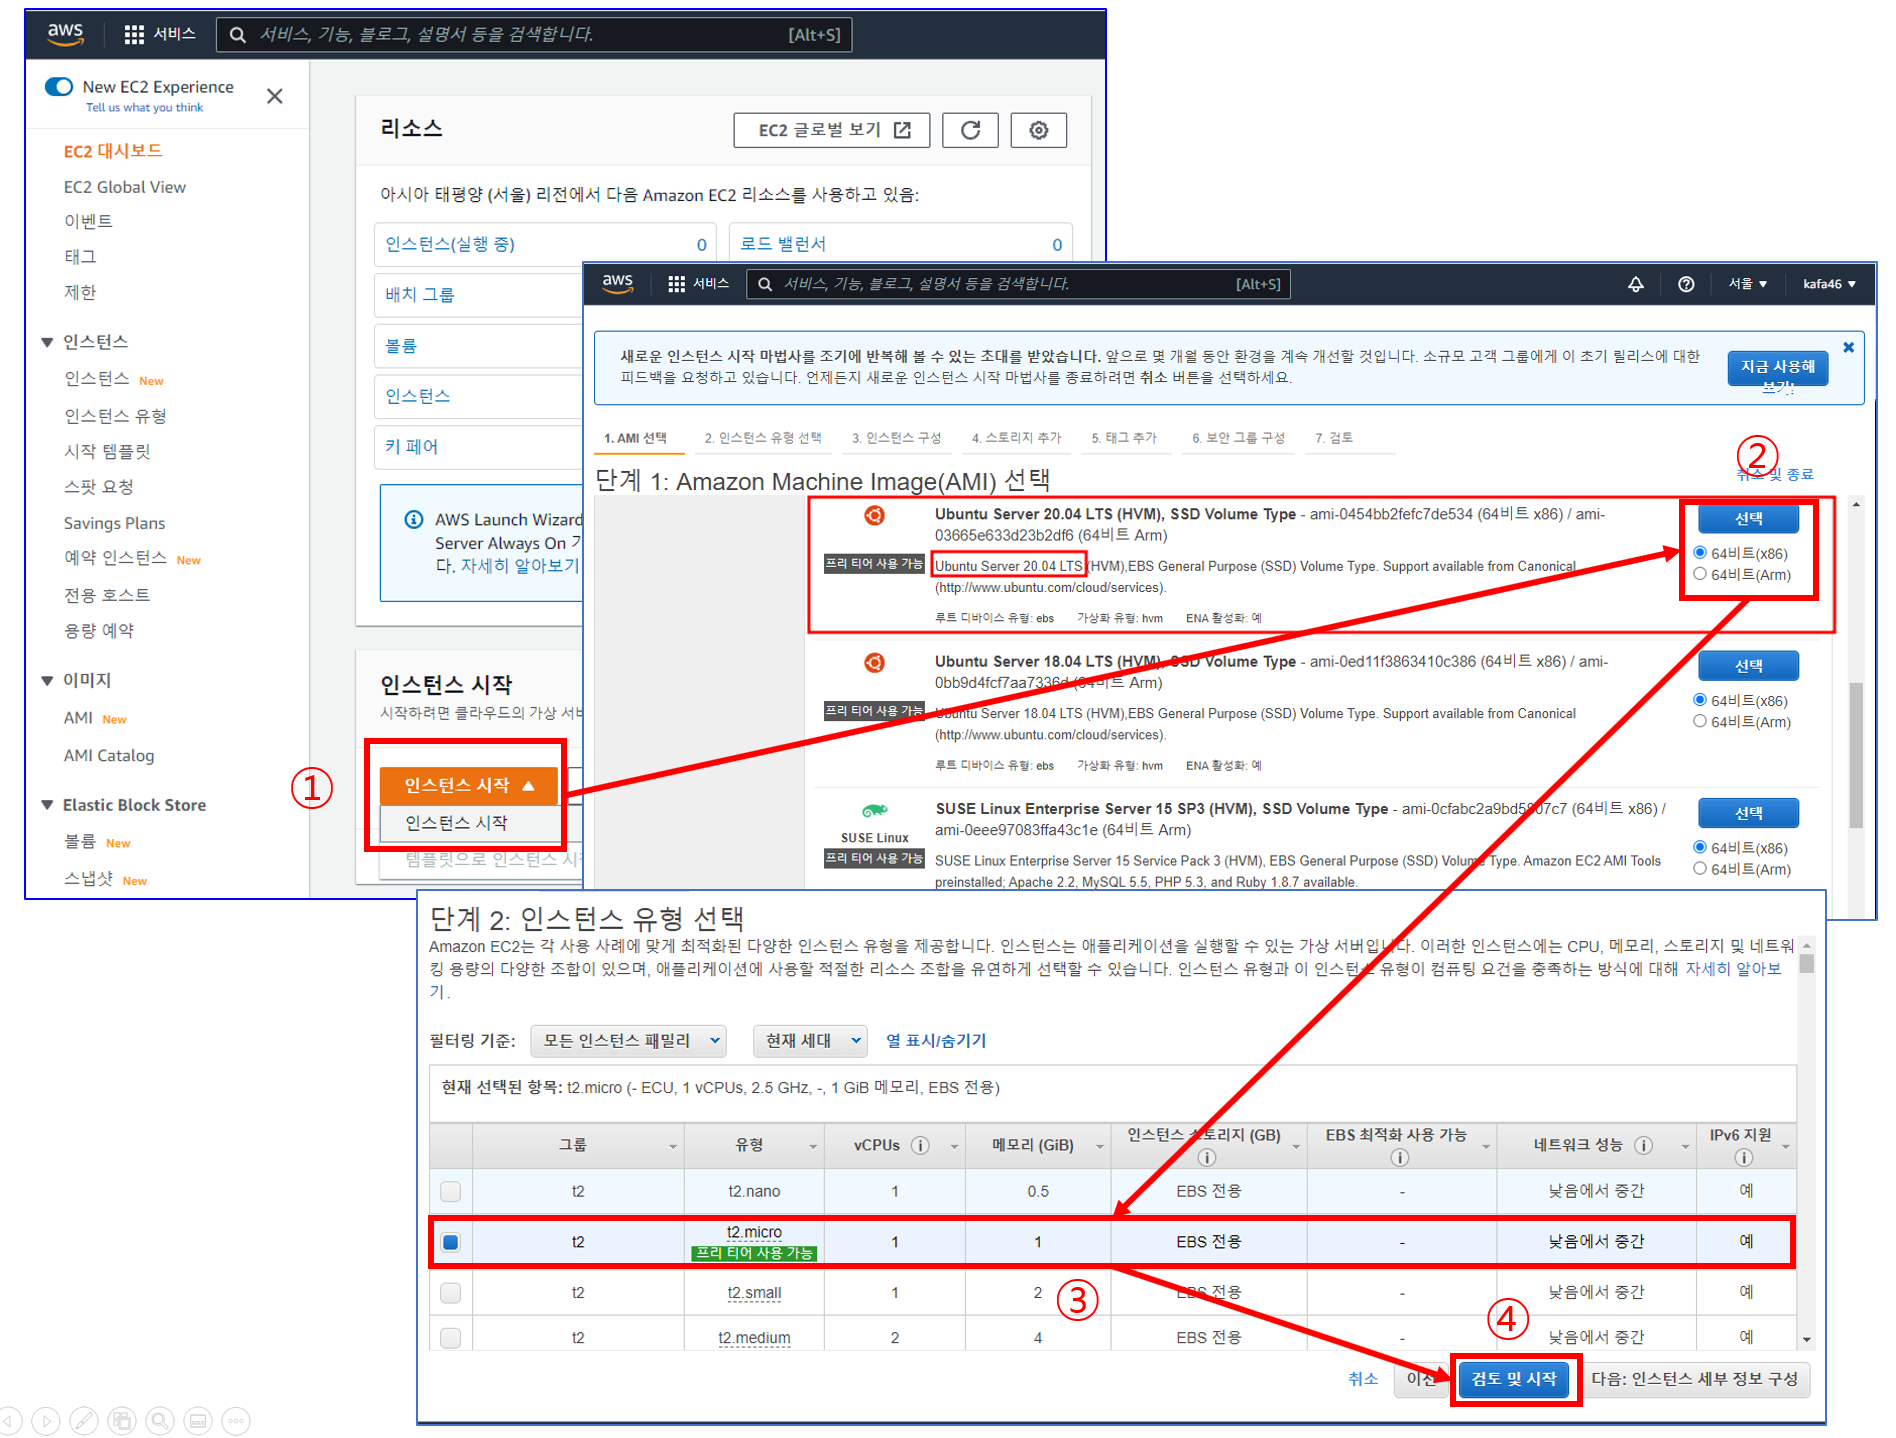The width and height of the screenshot is (1896, 1438).
Task: Go to step 7 review tab
Action: click(x=1334, y=438)
